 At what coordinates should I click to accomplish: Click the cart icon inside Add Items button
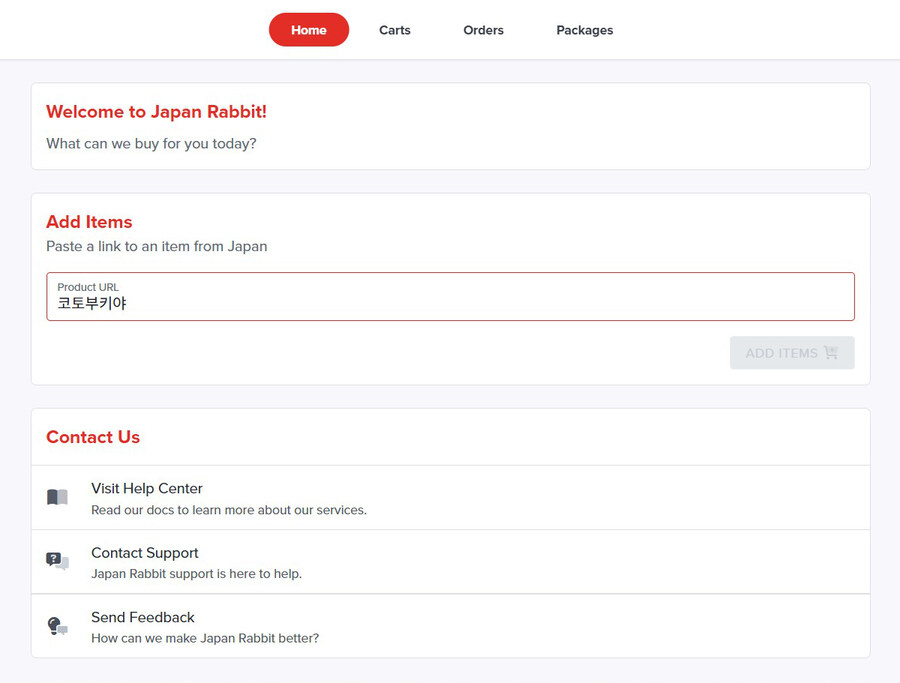pos(830,353)
